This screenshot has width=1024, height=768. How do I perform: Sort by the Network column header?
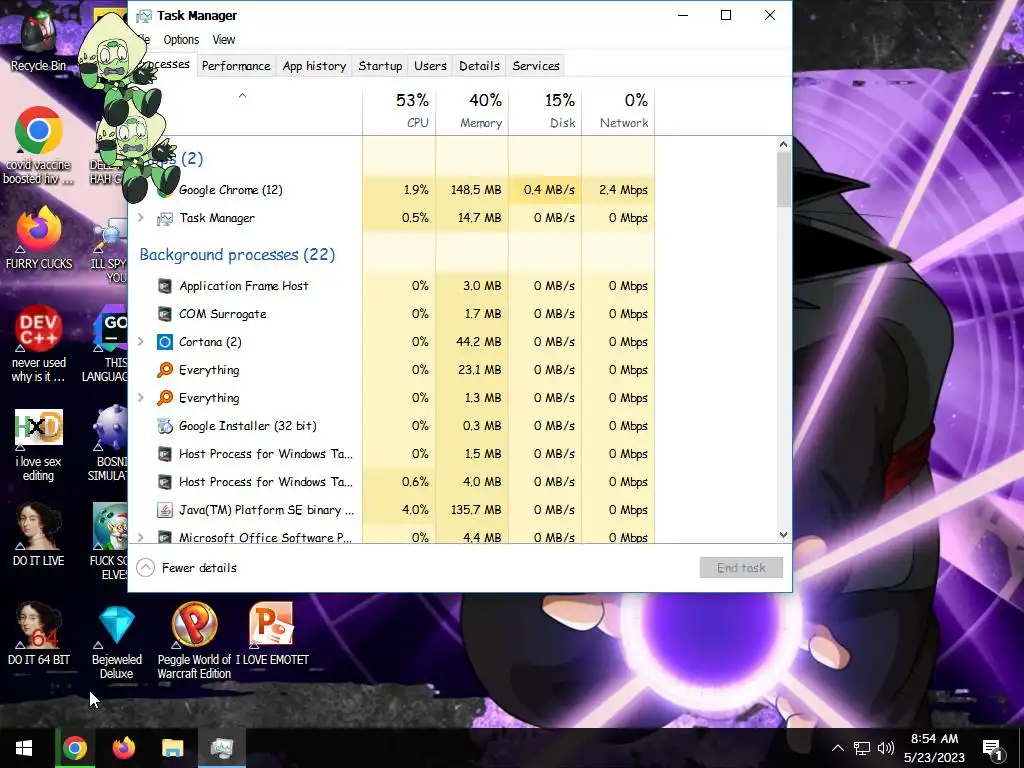(618, 110)
